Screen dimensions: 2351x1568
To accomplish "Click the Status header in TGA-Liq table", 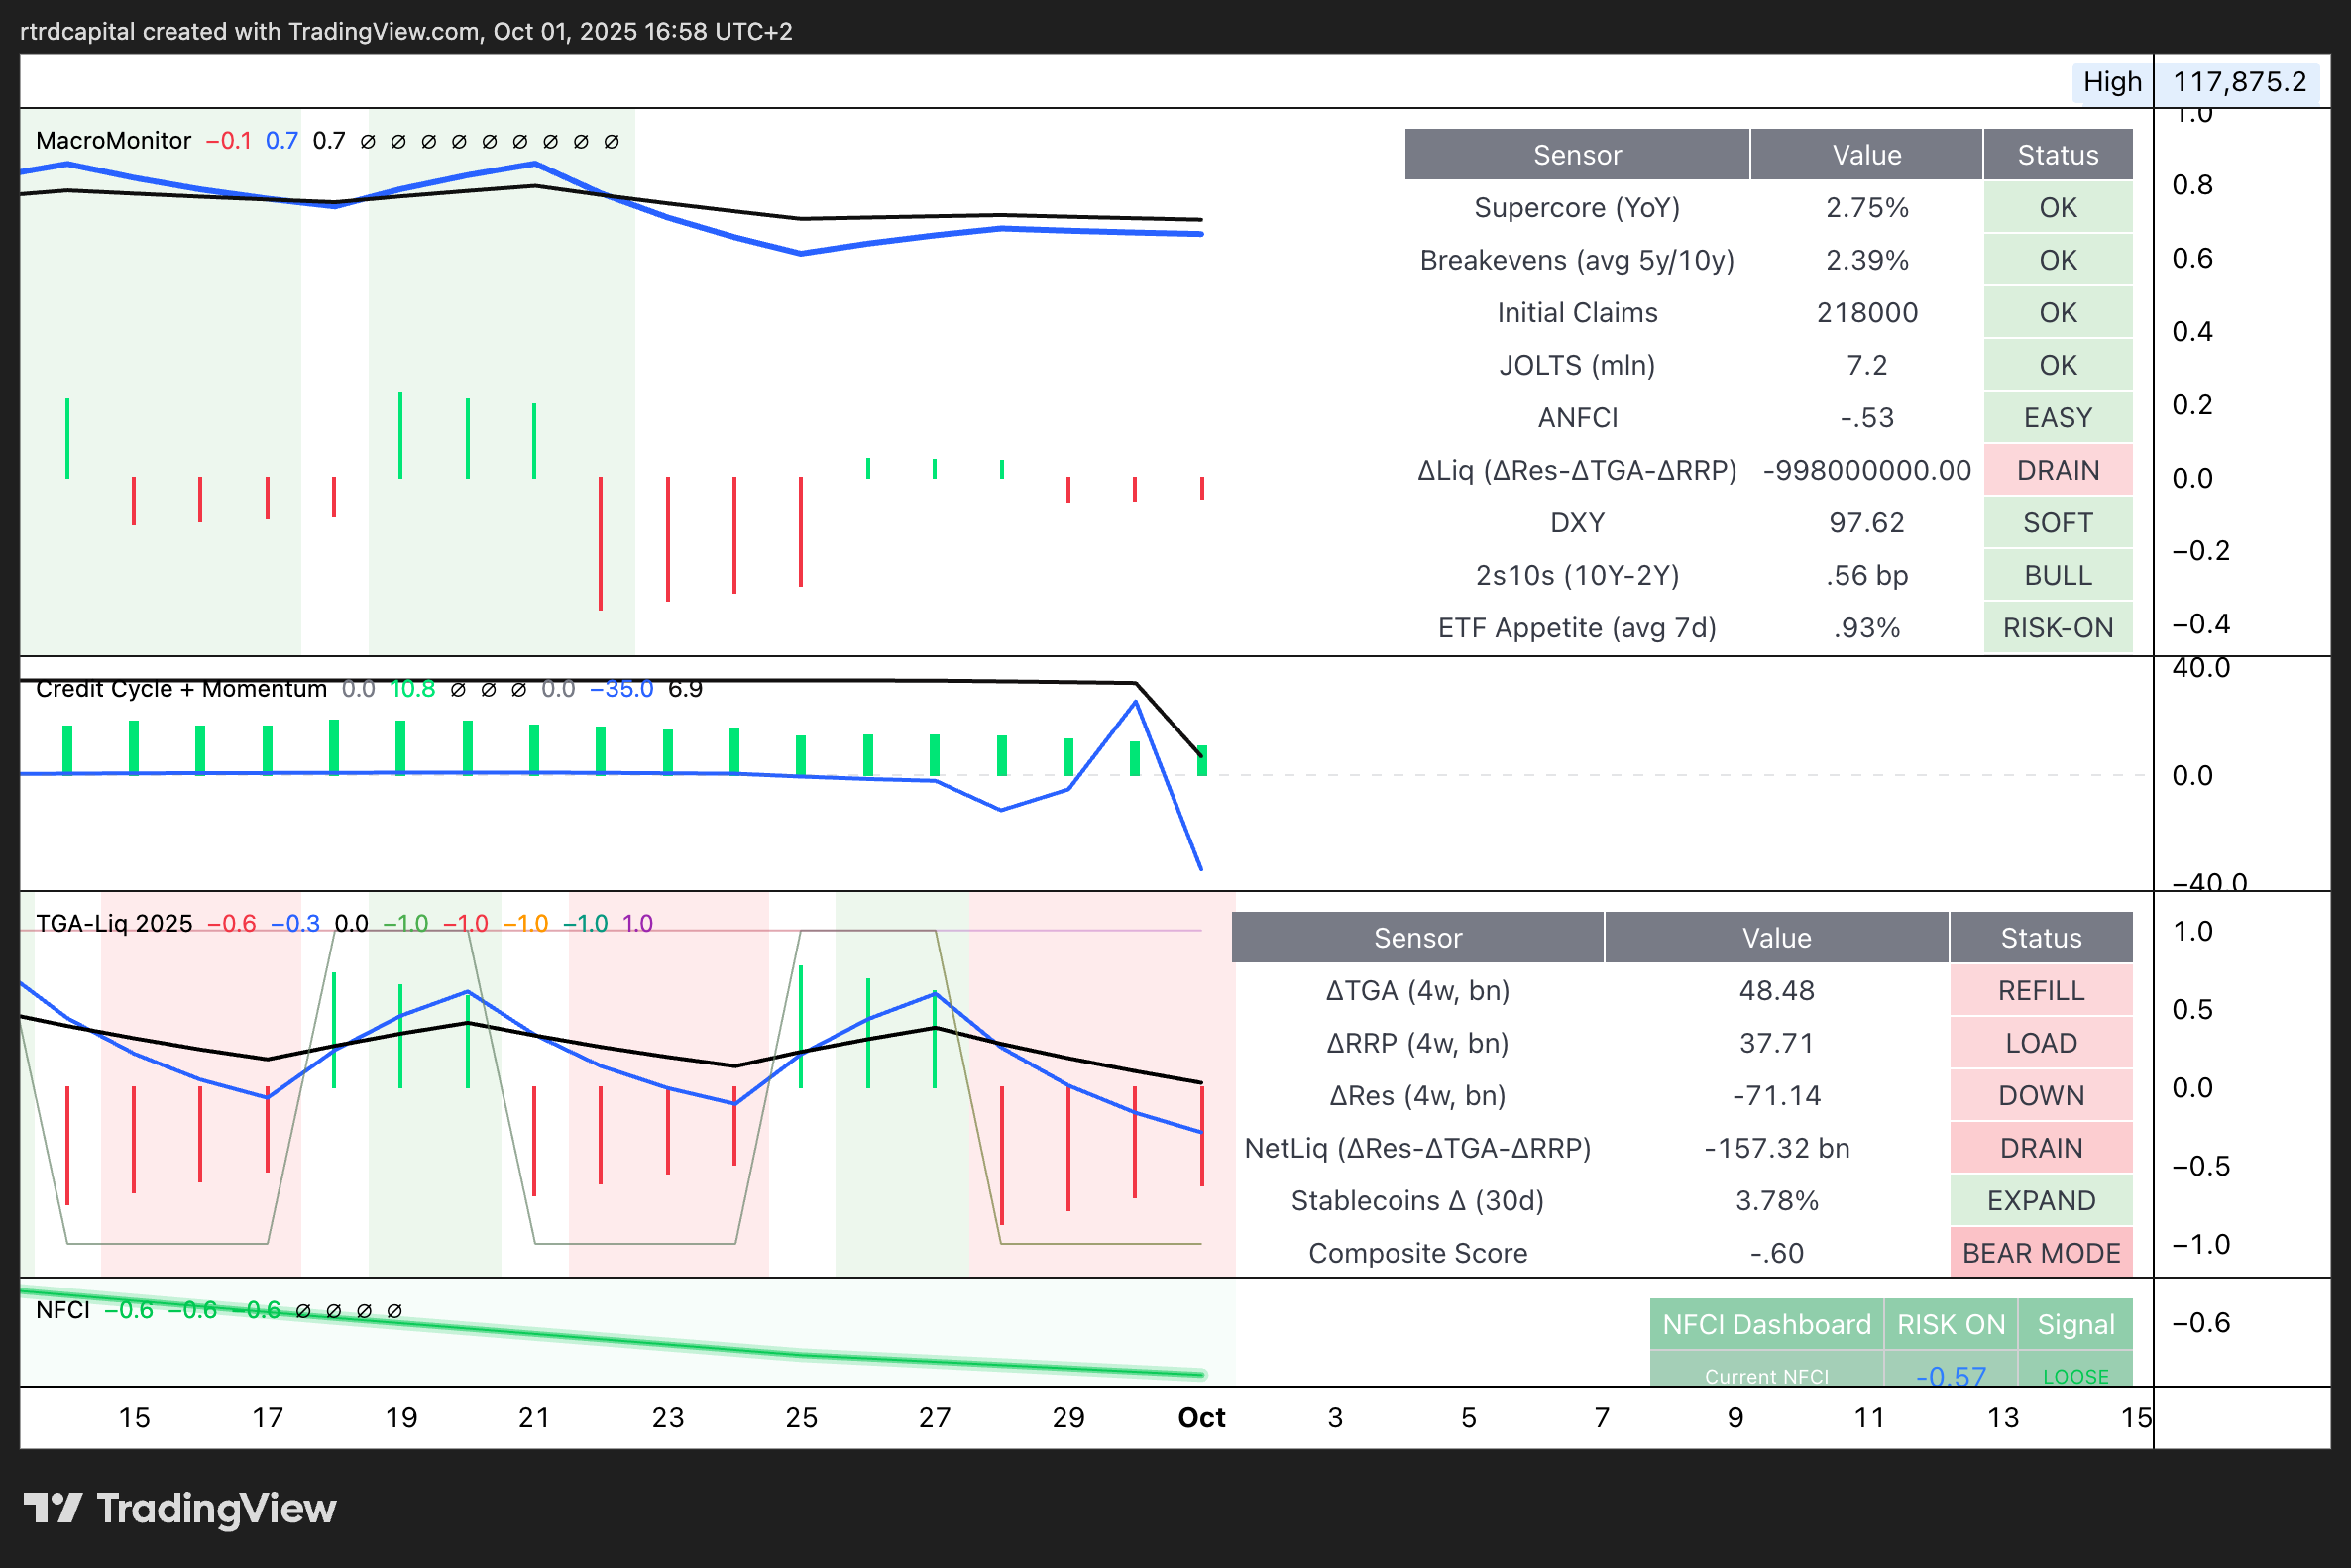I will pyautogui.click(x=2040, y=938).
